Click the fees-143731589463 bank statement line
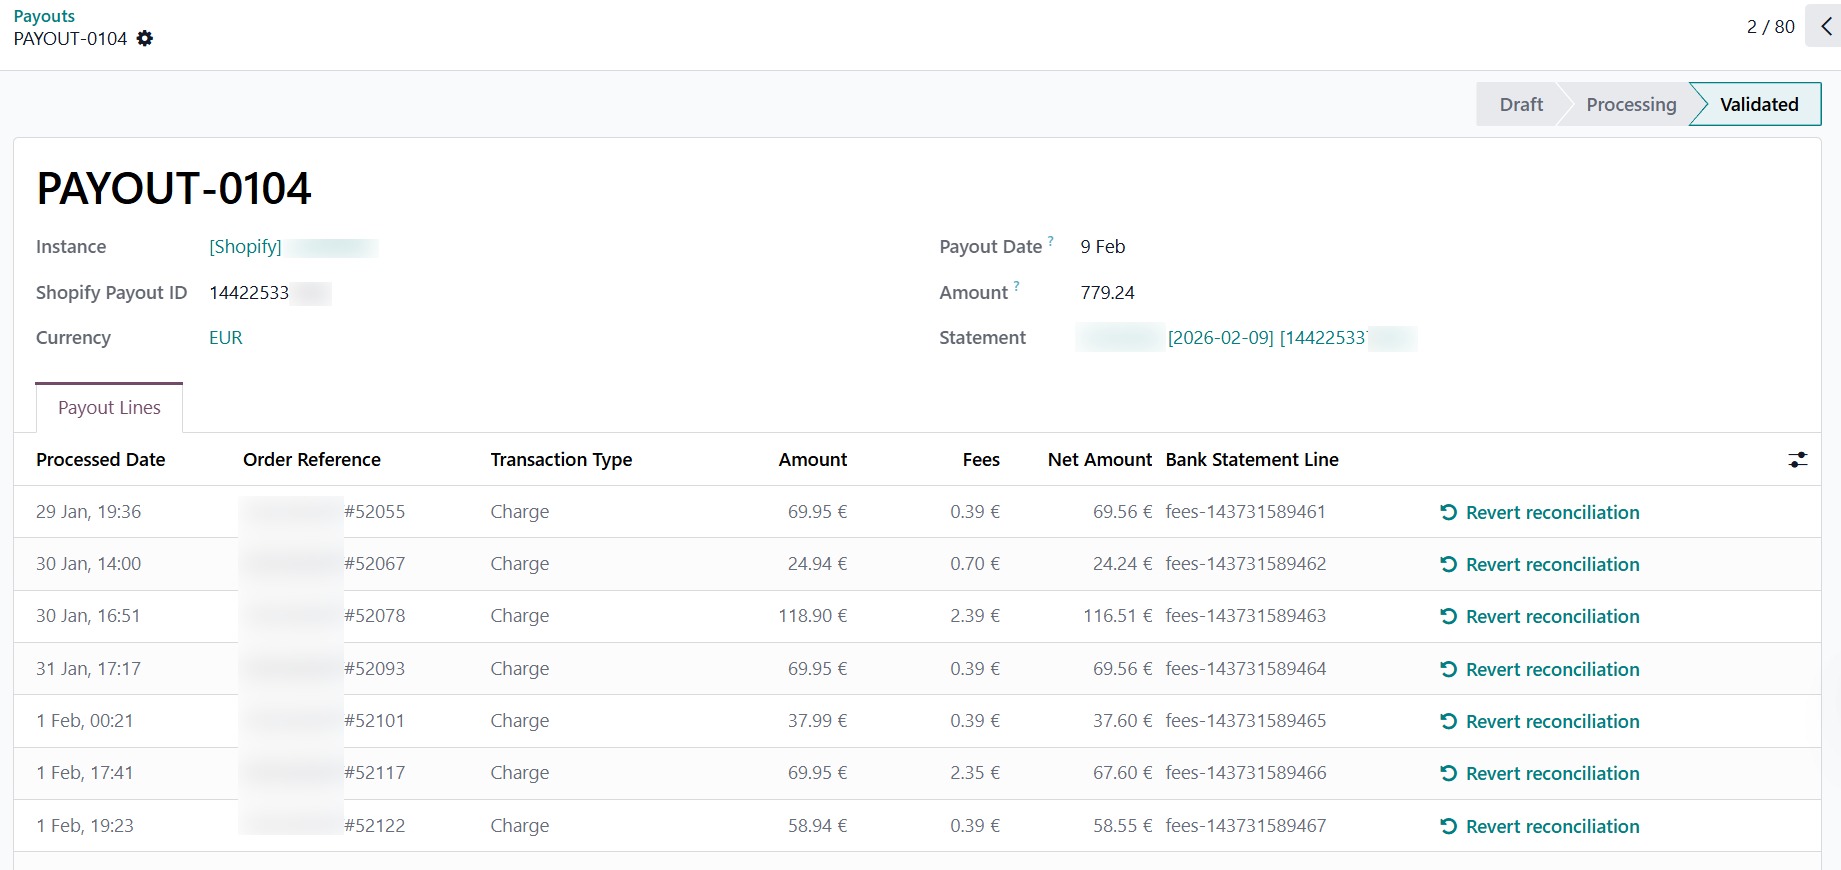 1245,615
